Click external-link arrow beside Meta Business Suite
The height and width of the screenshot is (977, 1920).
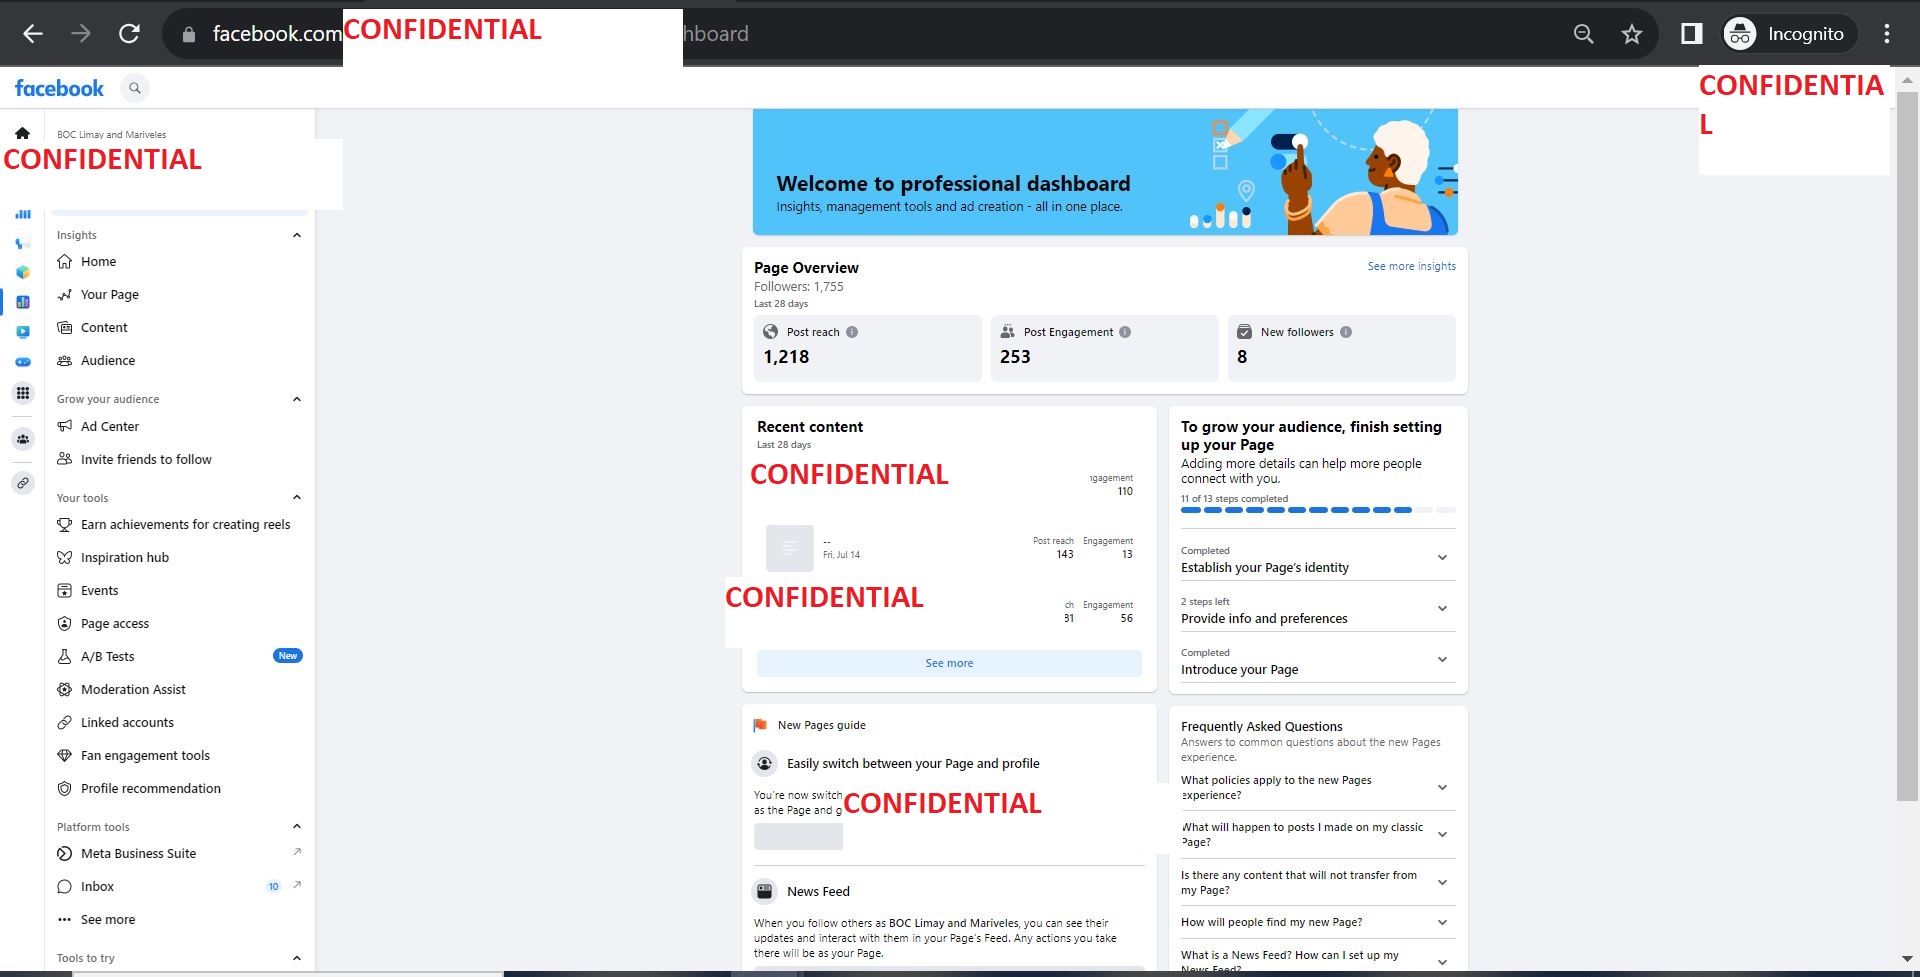(x=297, y=852)
